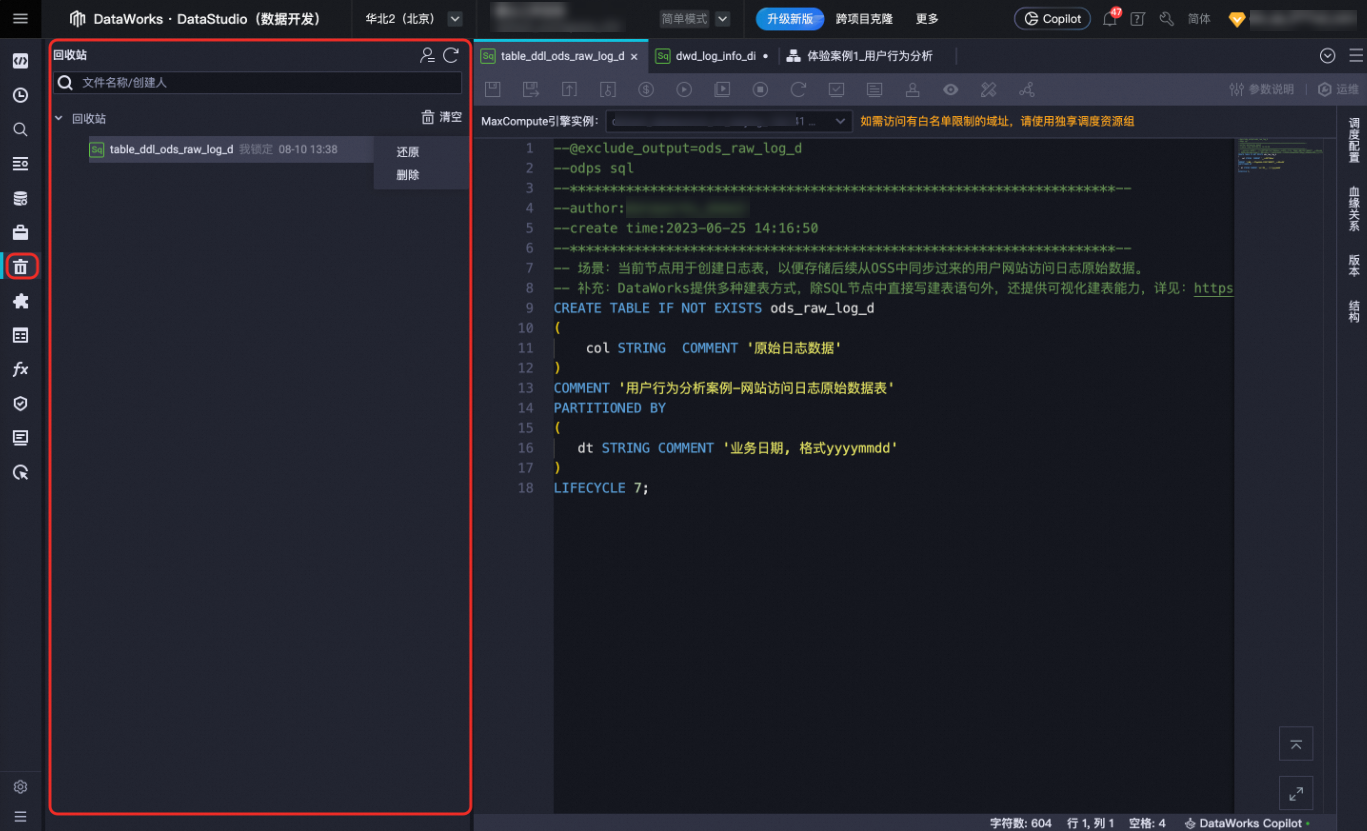The height and width of the screenshot is (831, 1367).
Task: Open the 版本 side panel
Action: pos(1353,265)
